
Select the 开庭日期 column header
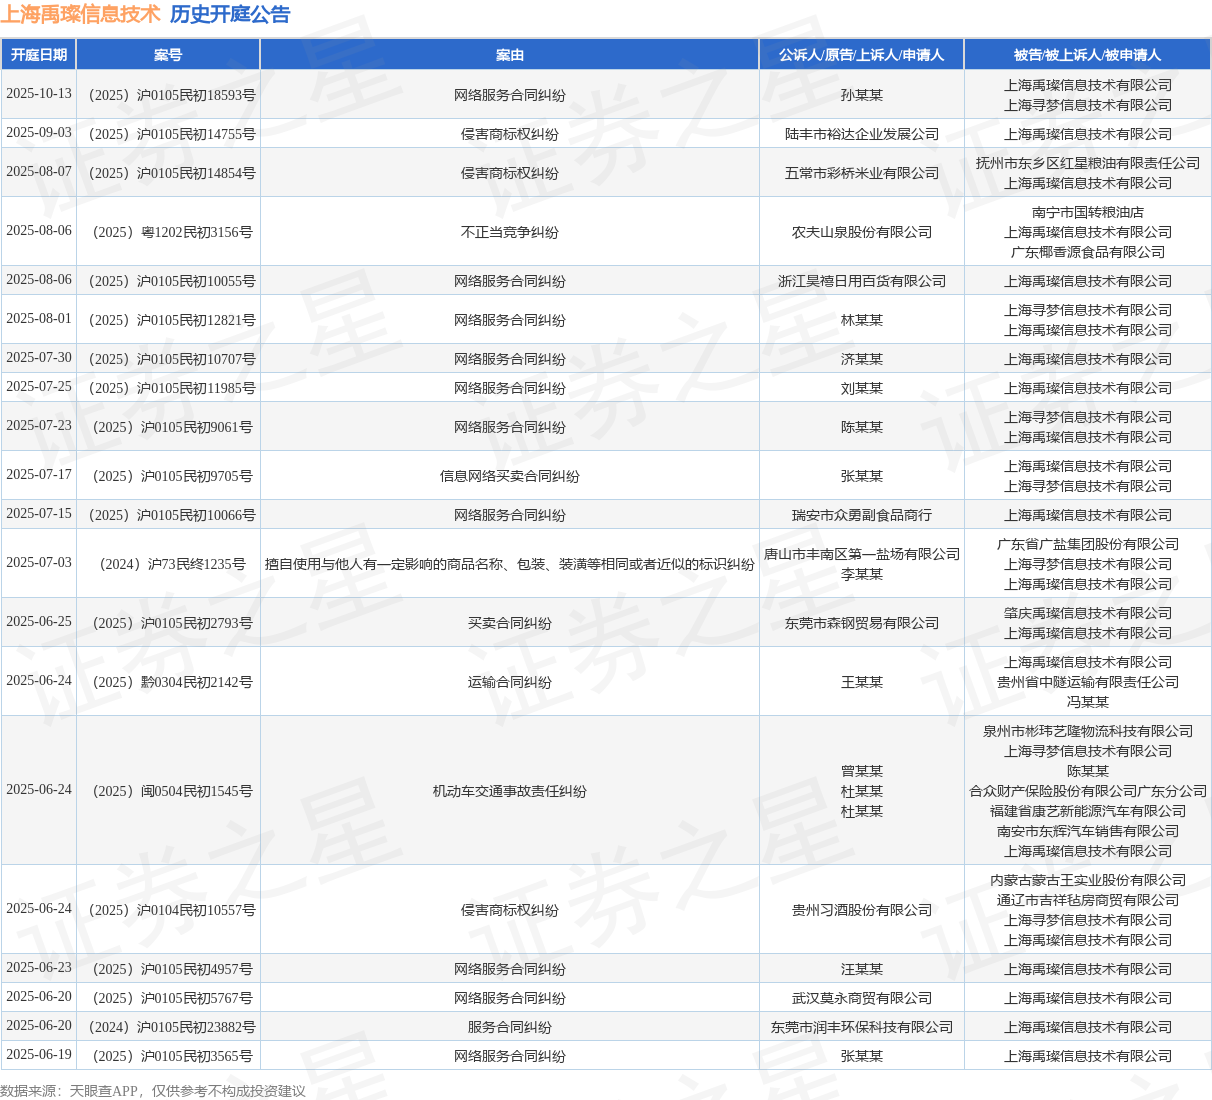[39, 55]
